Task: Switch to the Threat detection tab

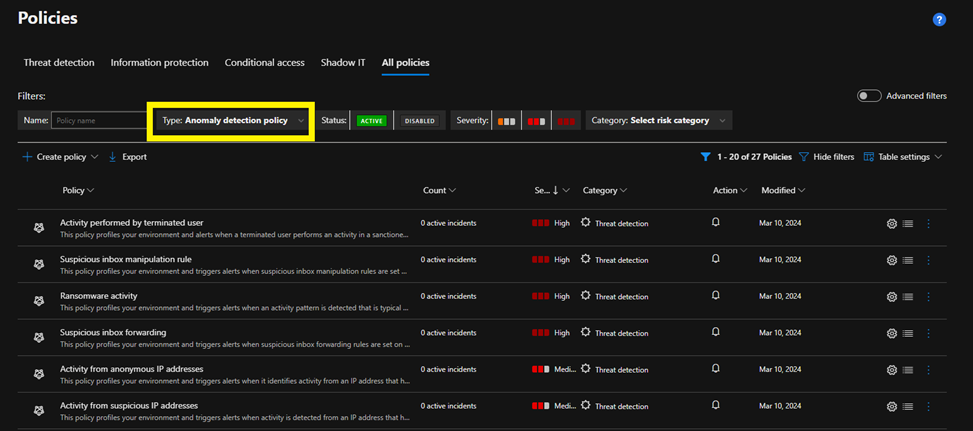Action: tap(59, 63)
